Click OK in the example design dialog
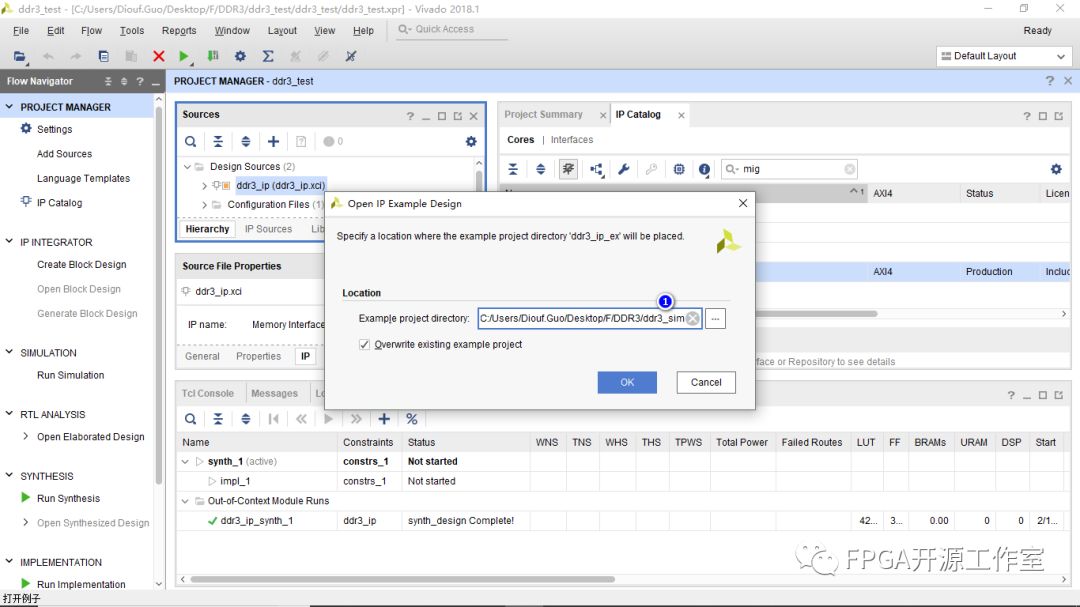 click(x=627, y=382)
